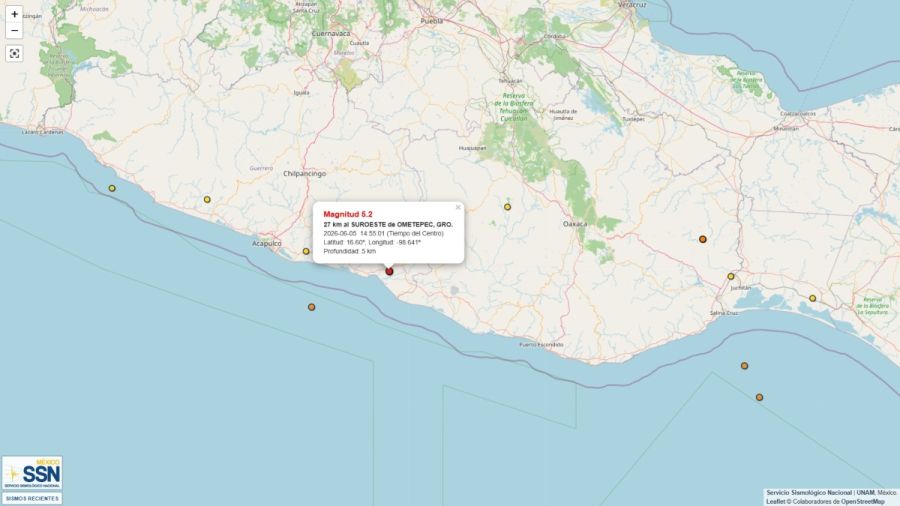Zoom in with the plus button

coord(14,14)
